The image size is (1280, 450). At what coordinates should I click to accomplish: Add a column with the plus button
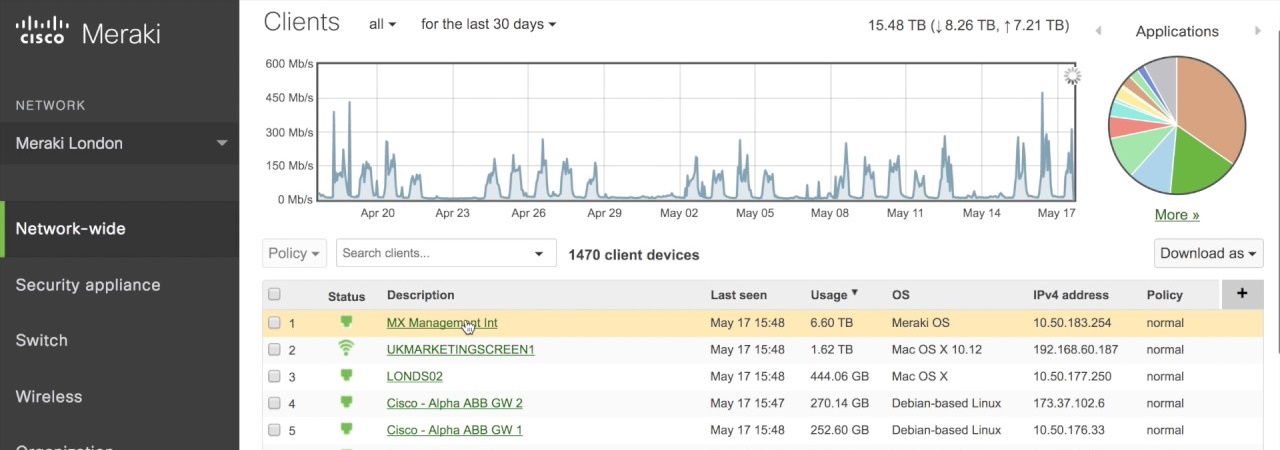pyautogui.click(x=1242, y=294)
